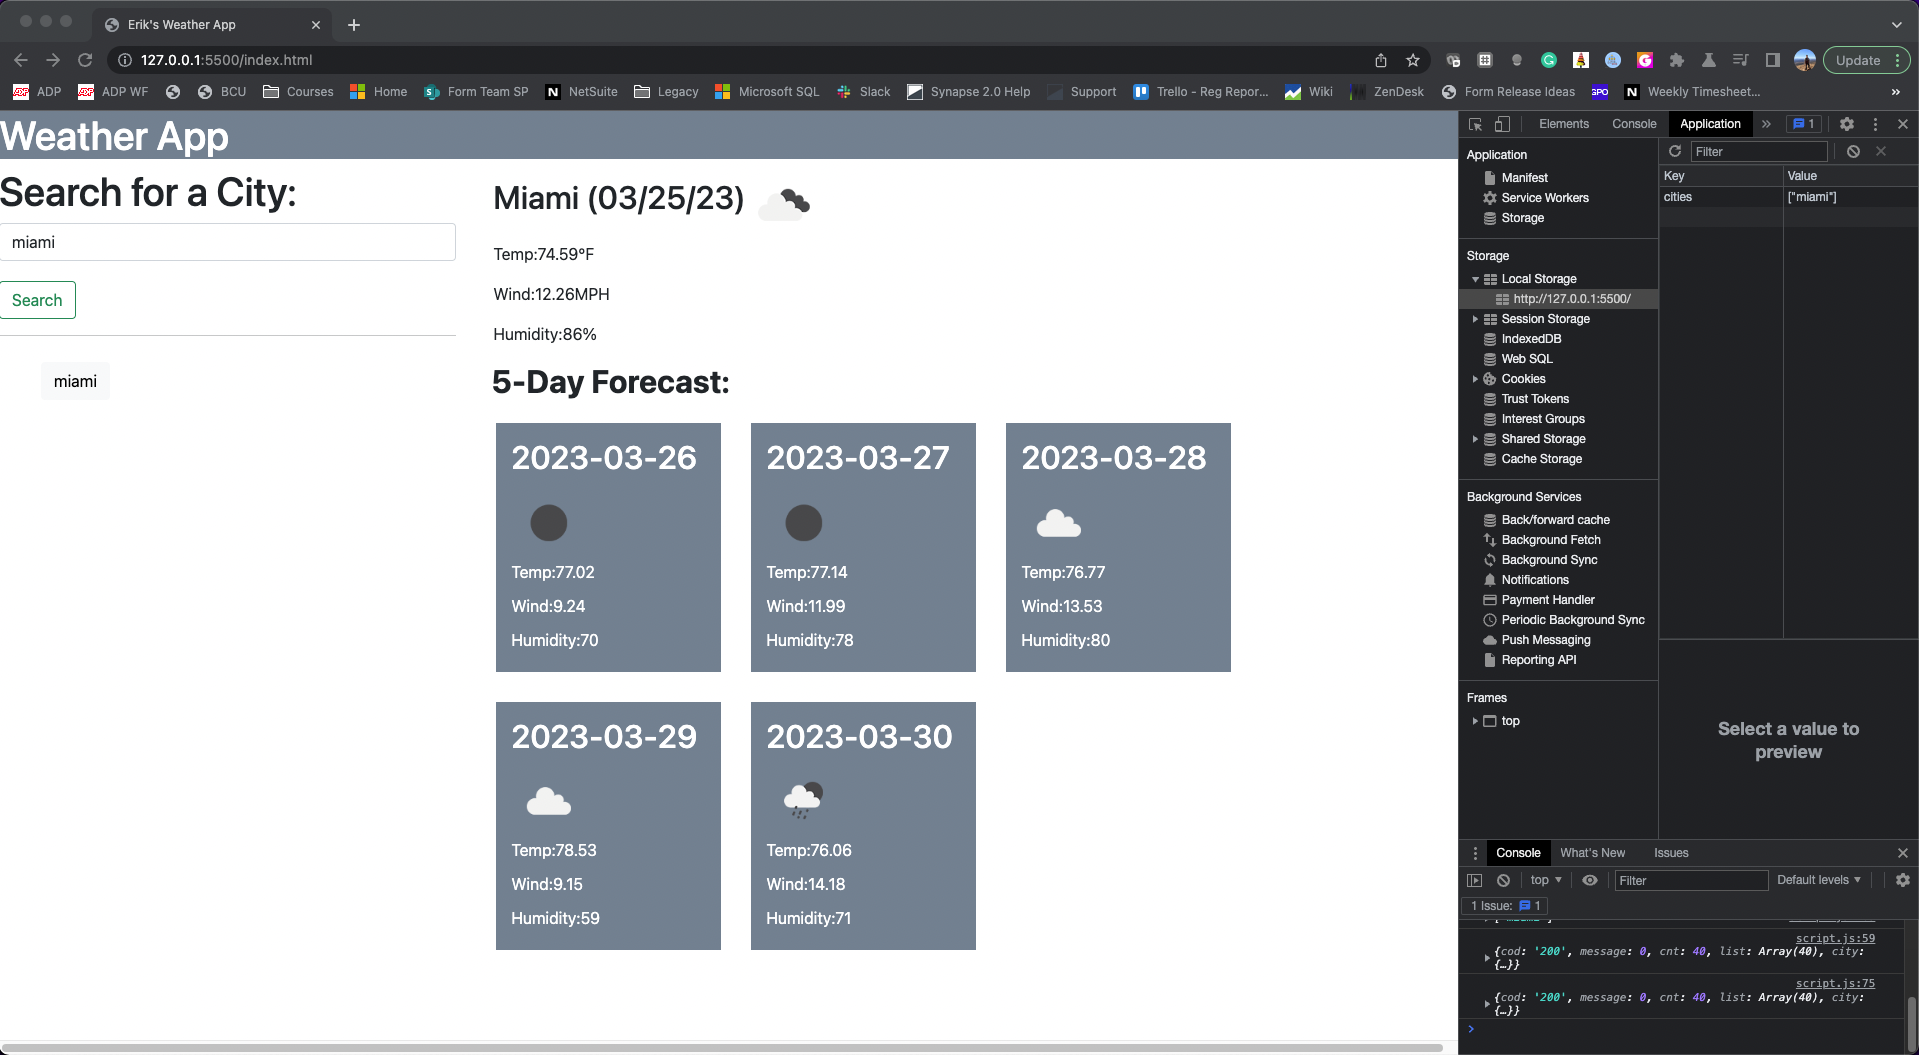Expand the Session Storage node

1477,318
